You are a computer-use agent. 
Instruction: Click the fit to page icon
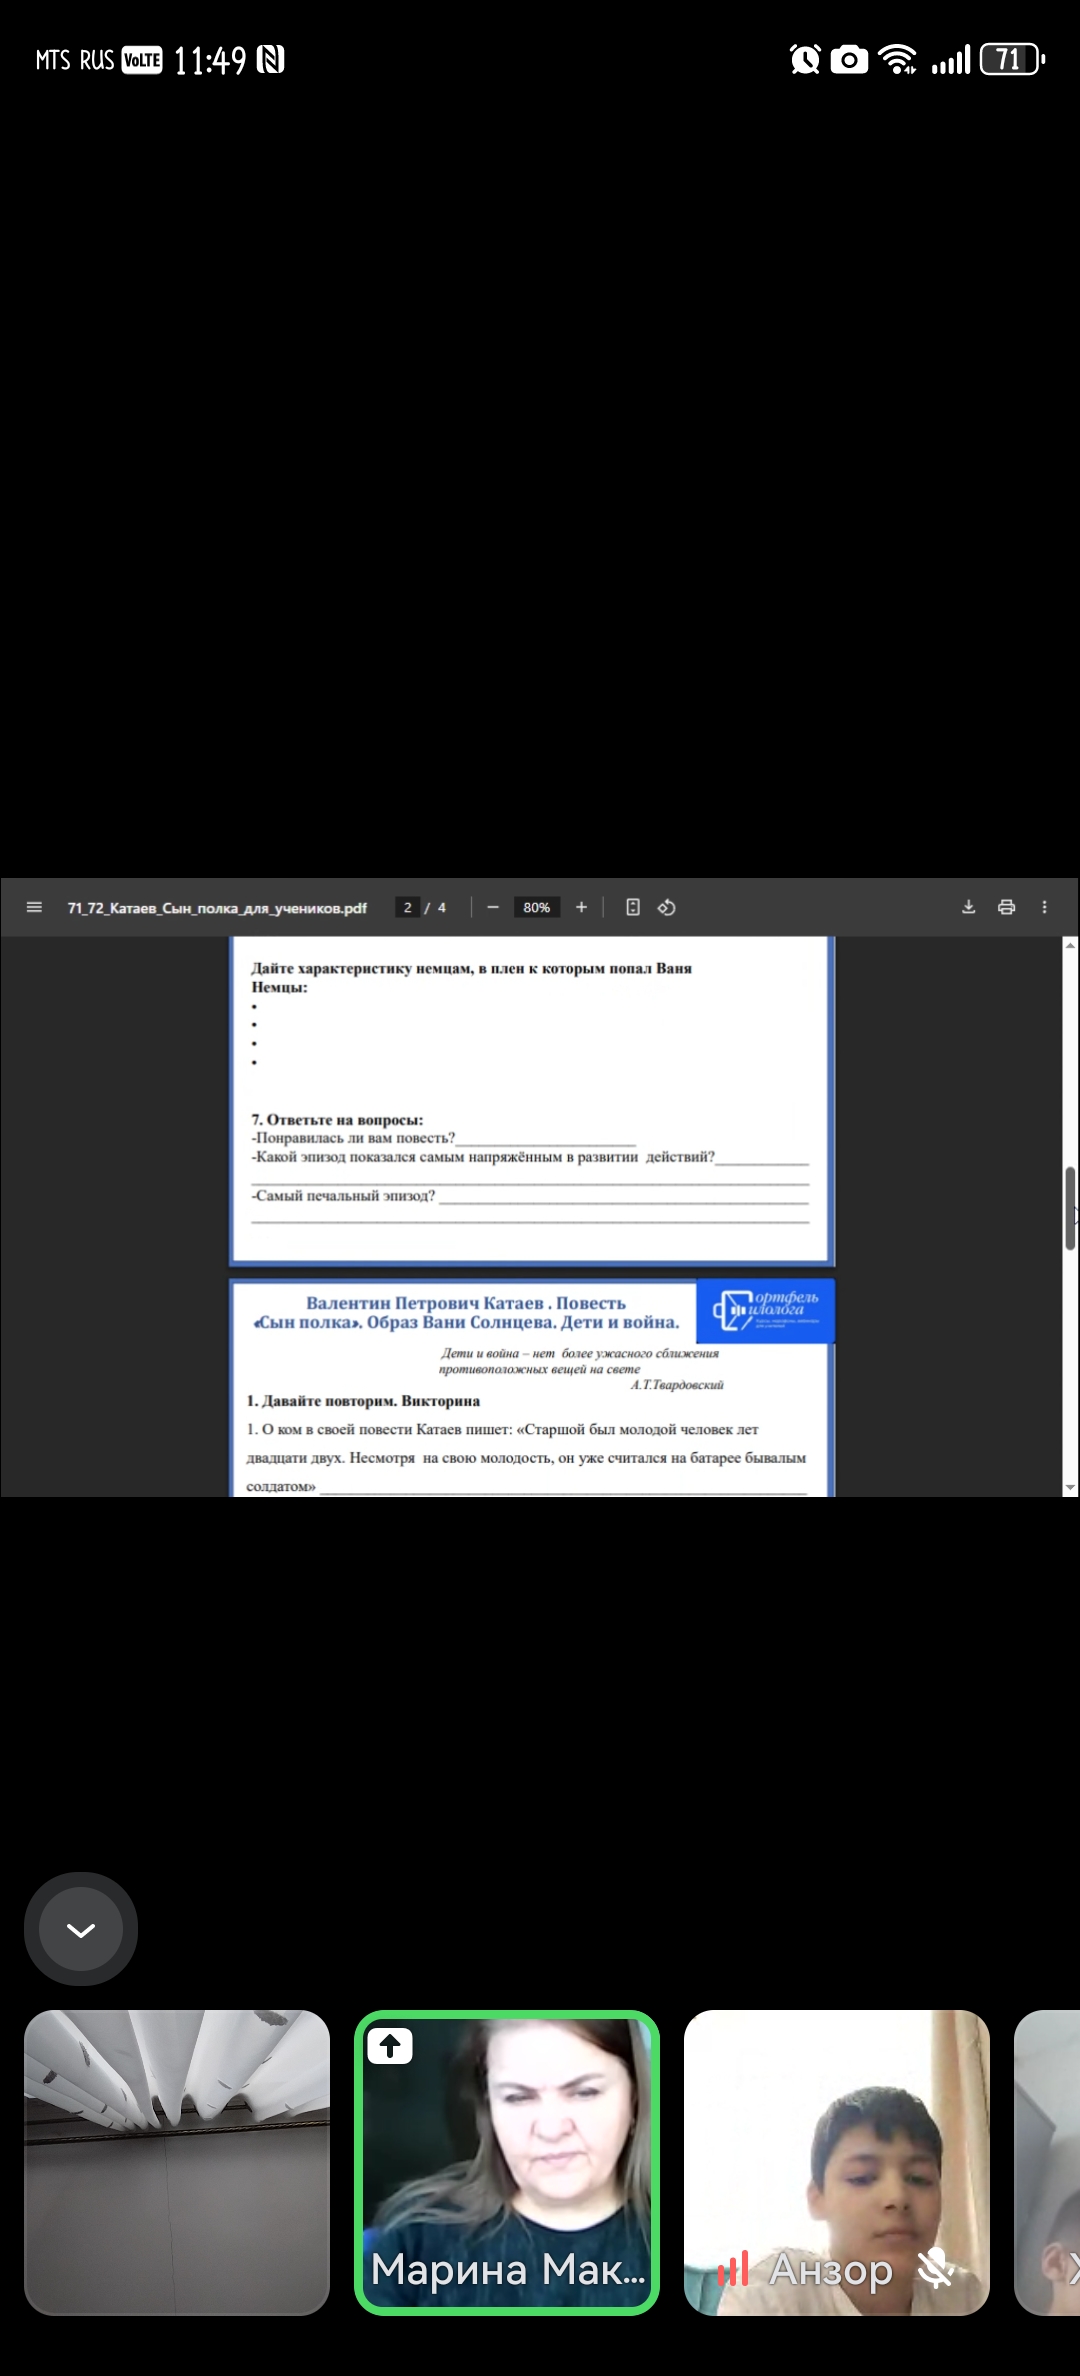(633, 907)
